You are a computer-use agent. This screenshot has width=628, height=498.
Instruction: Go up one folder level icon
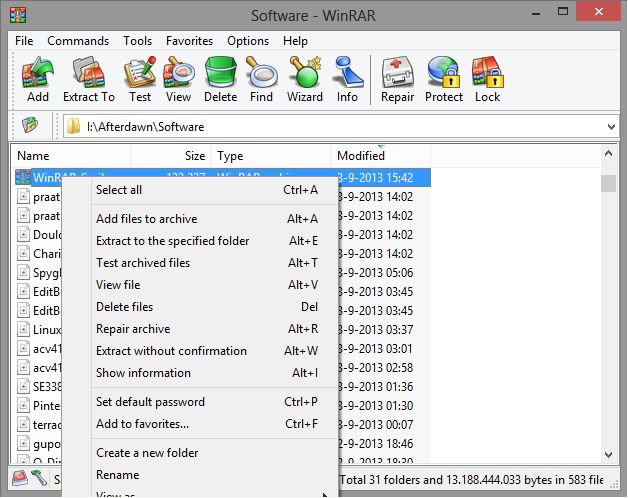click(30, 126)
